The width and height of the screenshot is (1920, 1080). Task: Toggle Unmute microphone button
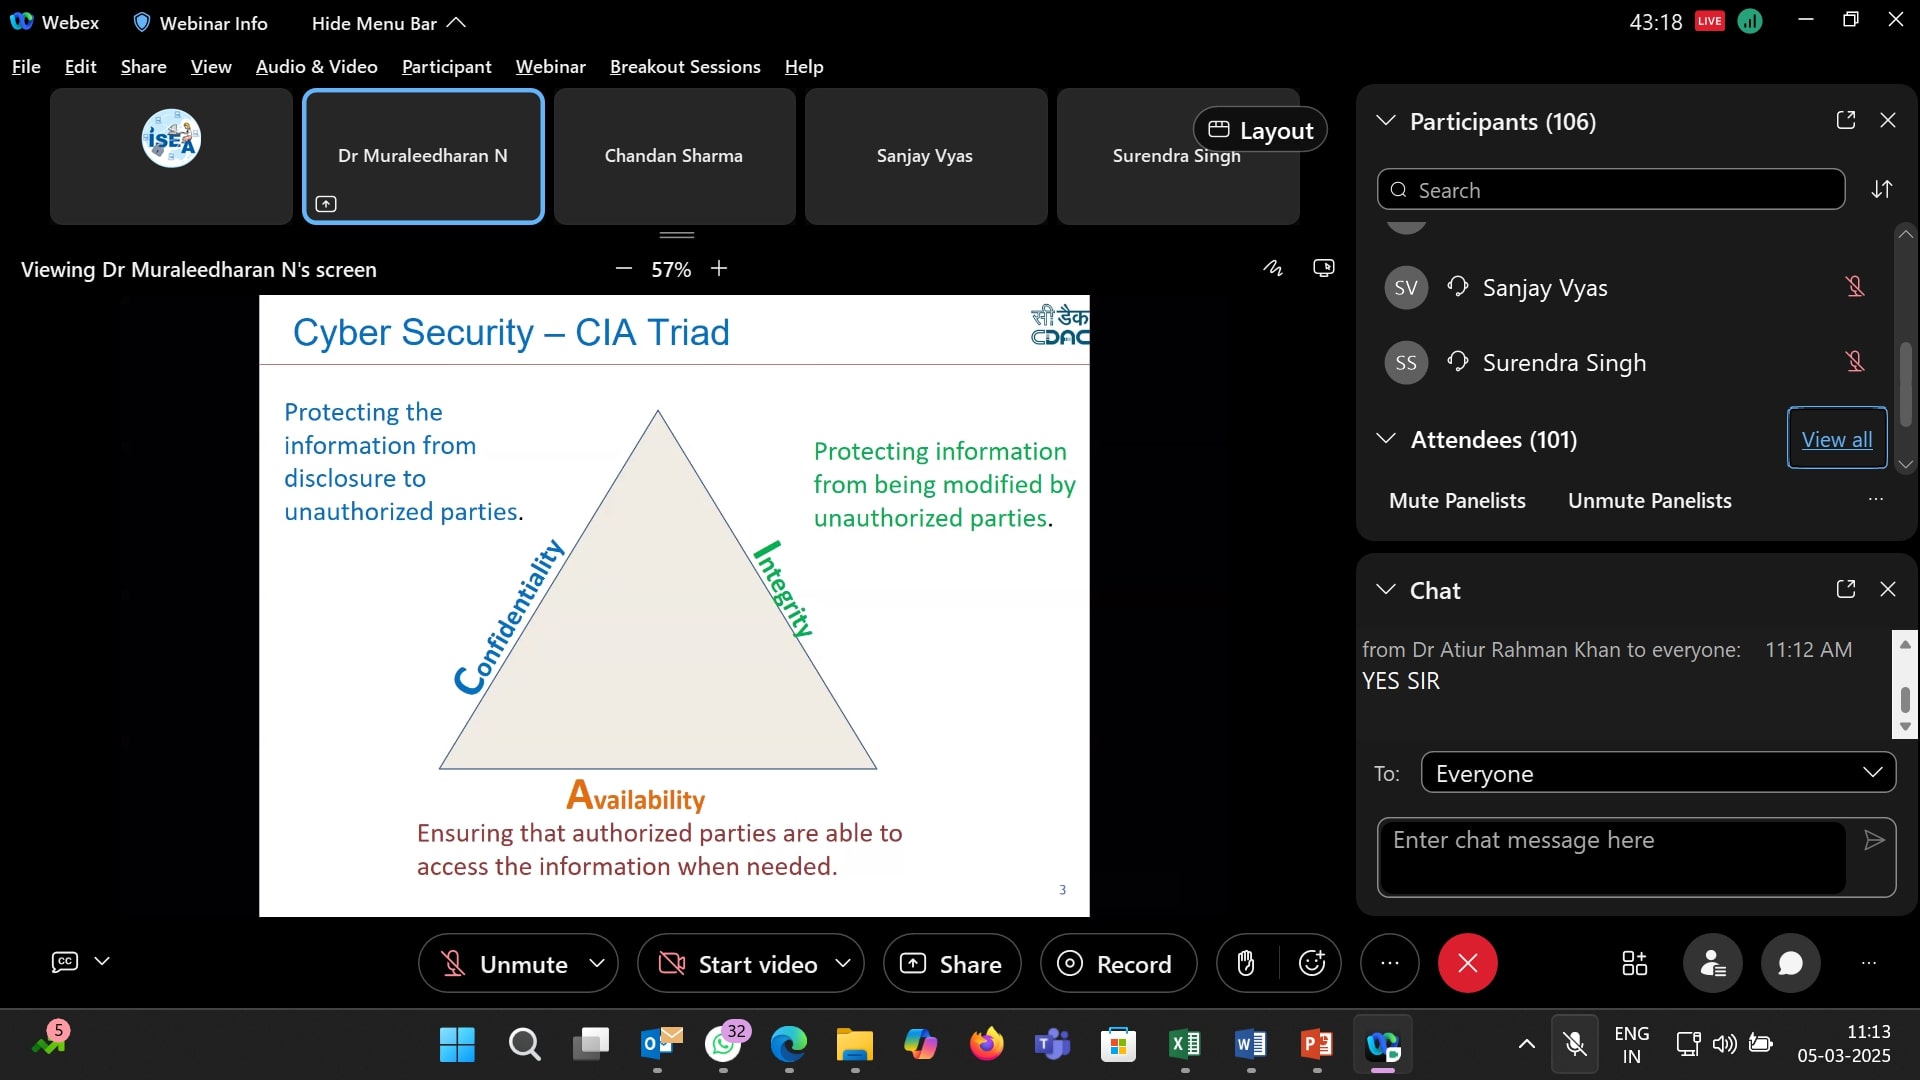505,964
